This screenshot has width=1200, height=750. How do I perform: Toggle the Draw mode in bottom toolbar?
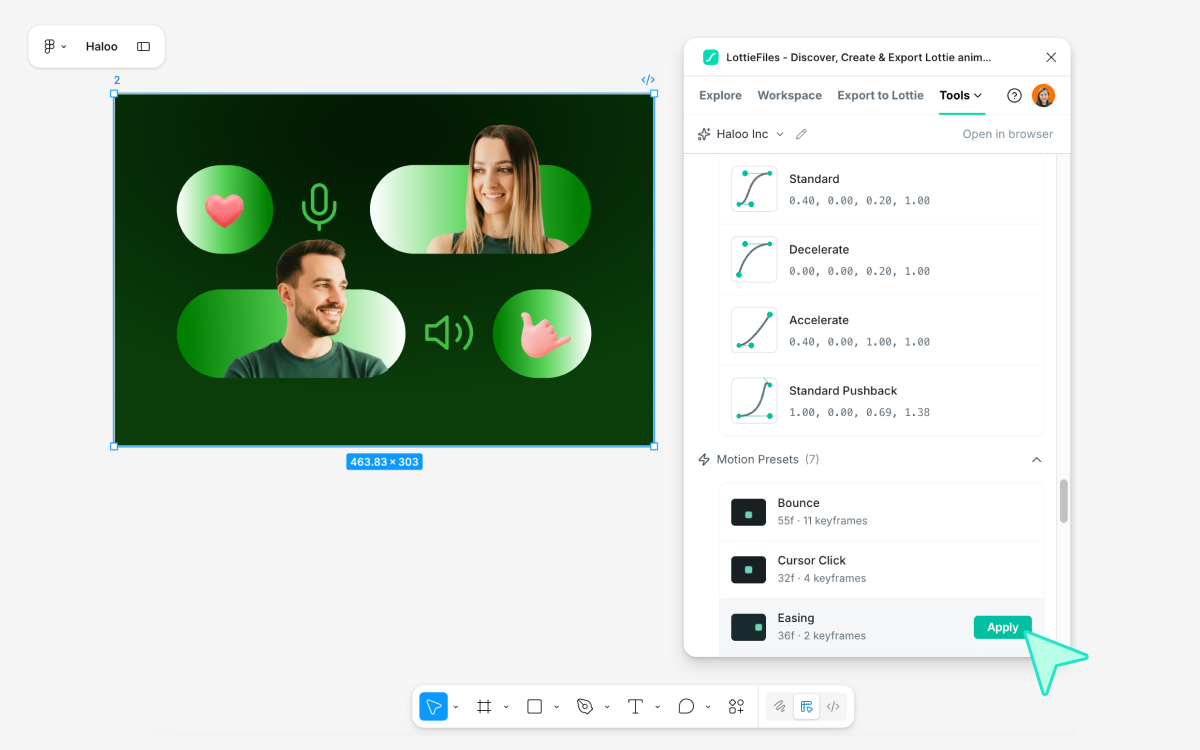point(779,706)
